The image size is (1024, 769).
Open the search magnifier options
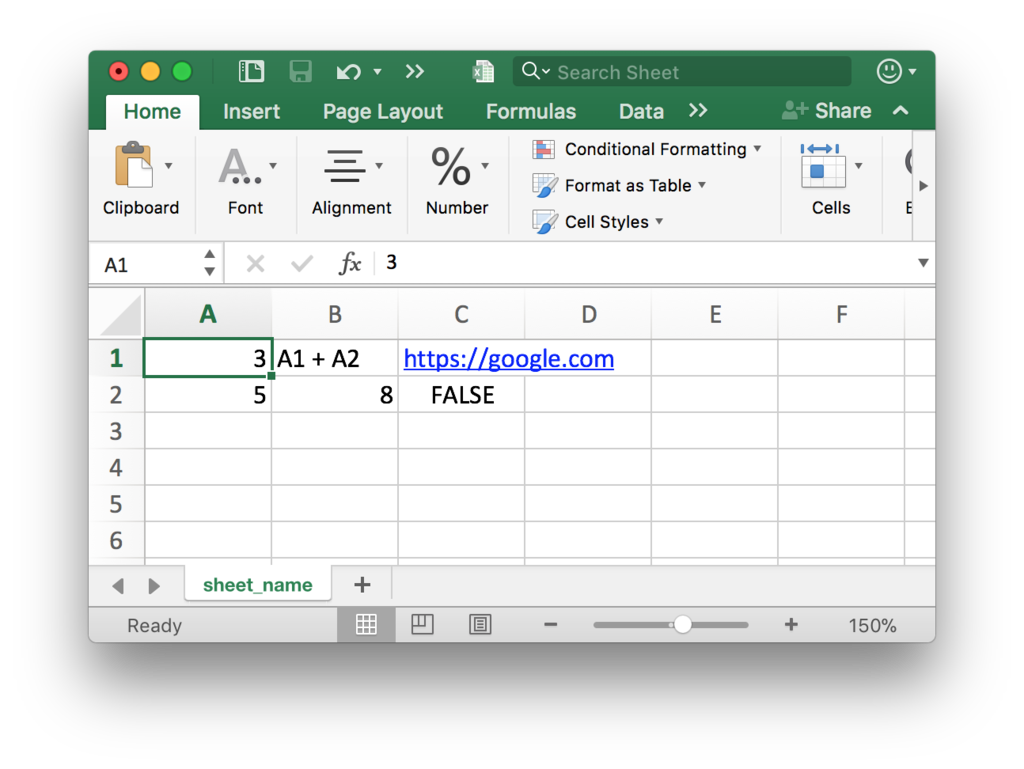tap(536, 71)
